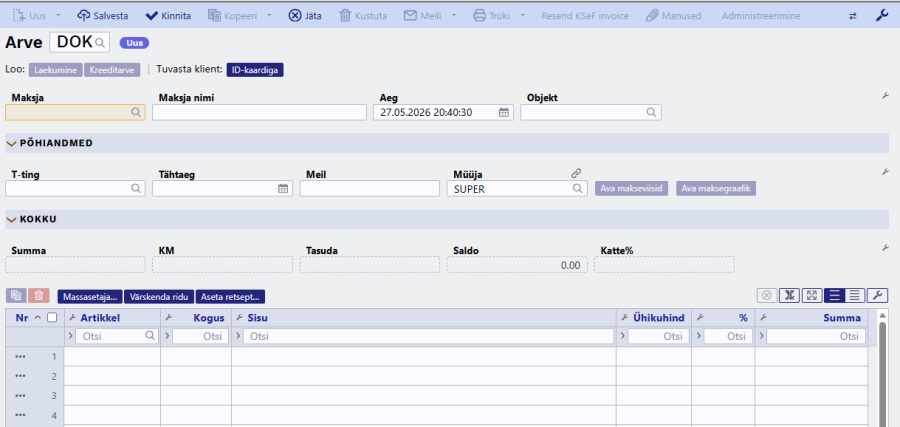Click the fullscreen expand table icon
The width and height of the screenshot is (900, 427).
click(812, 296)
